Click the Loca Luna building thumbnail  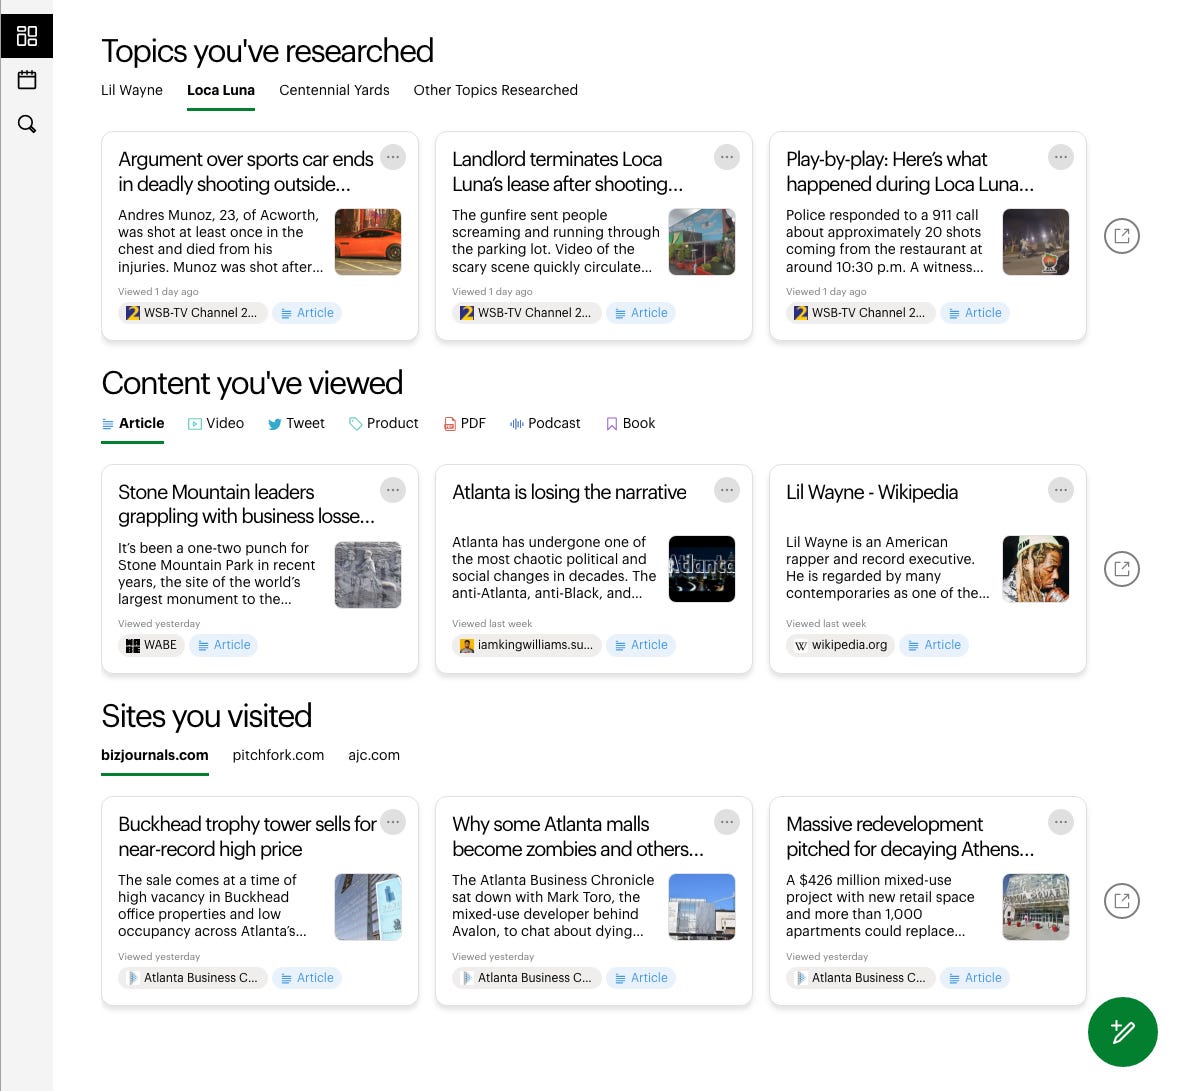702,242
